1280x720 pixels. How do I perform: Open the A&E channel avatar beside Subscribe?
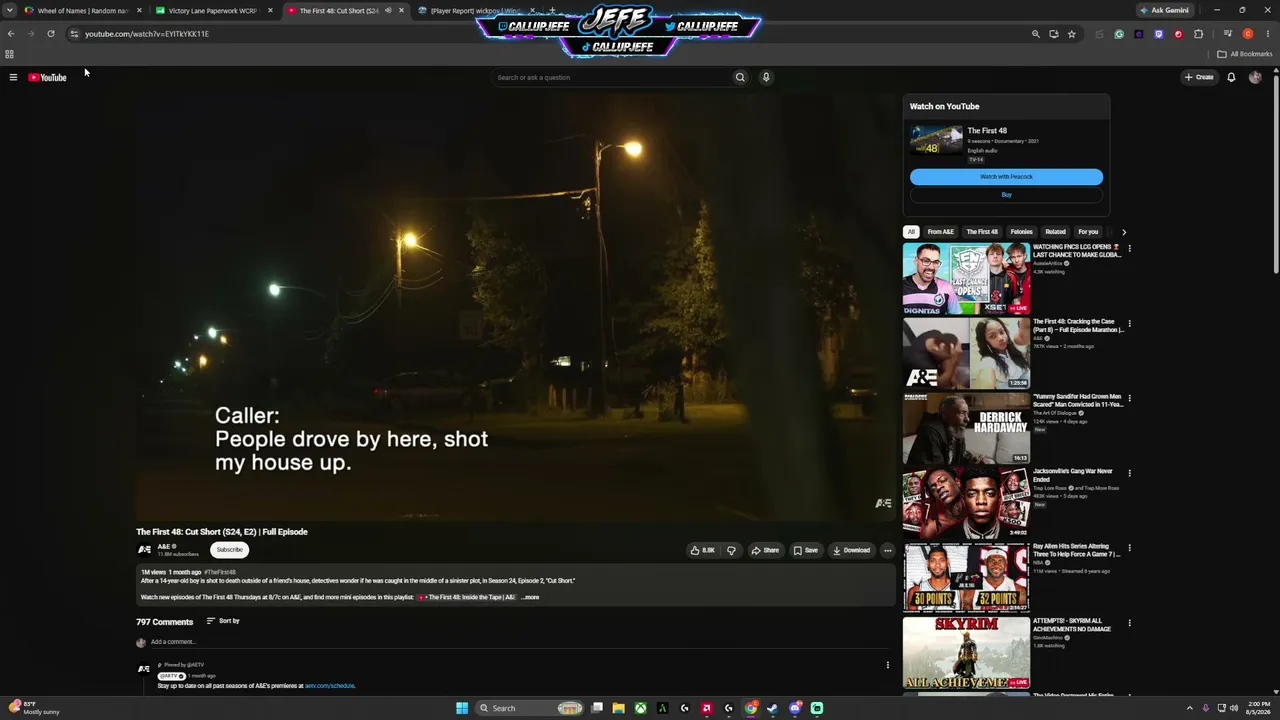tap(144, 550)
